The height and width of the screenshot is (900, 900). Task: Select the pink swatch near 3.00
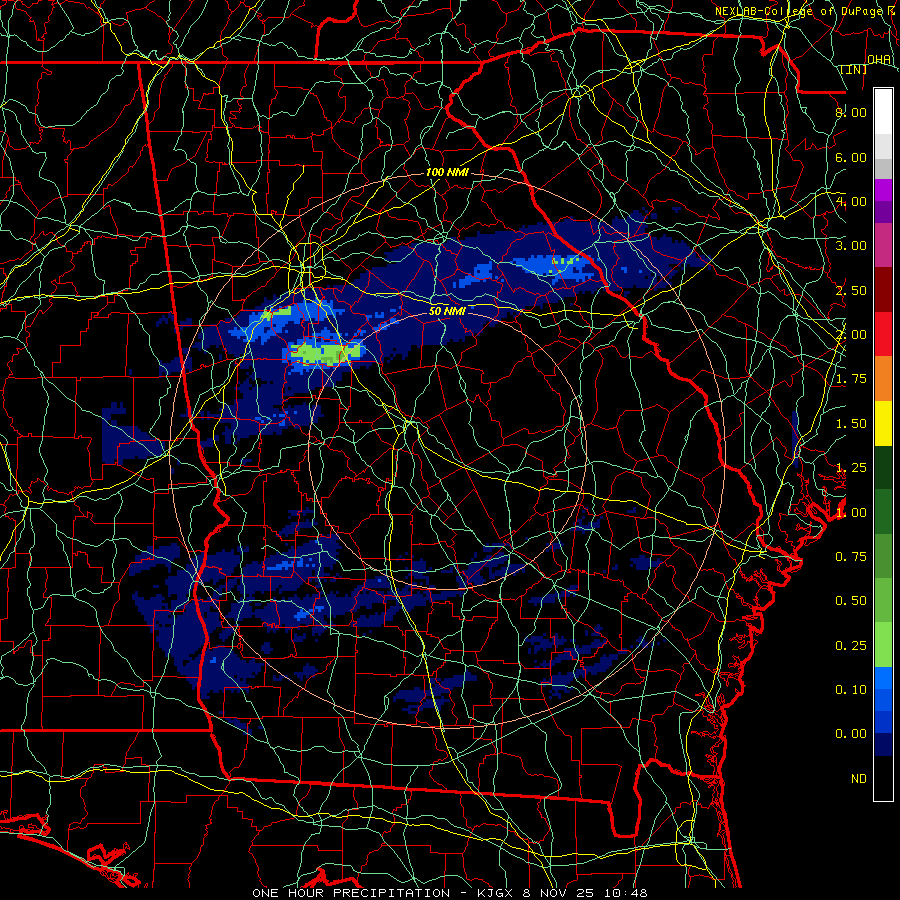[883, 245]
